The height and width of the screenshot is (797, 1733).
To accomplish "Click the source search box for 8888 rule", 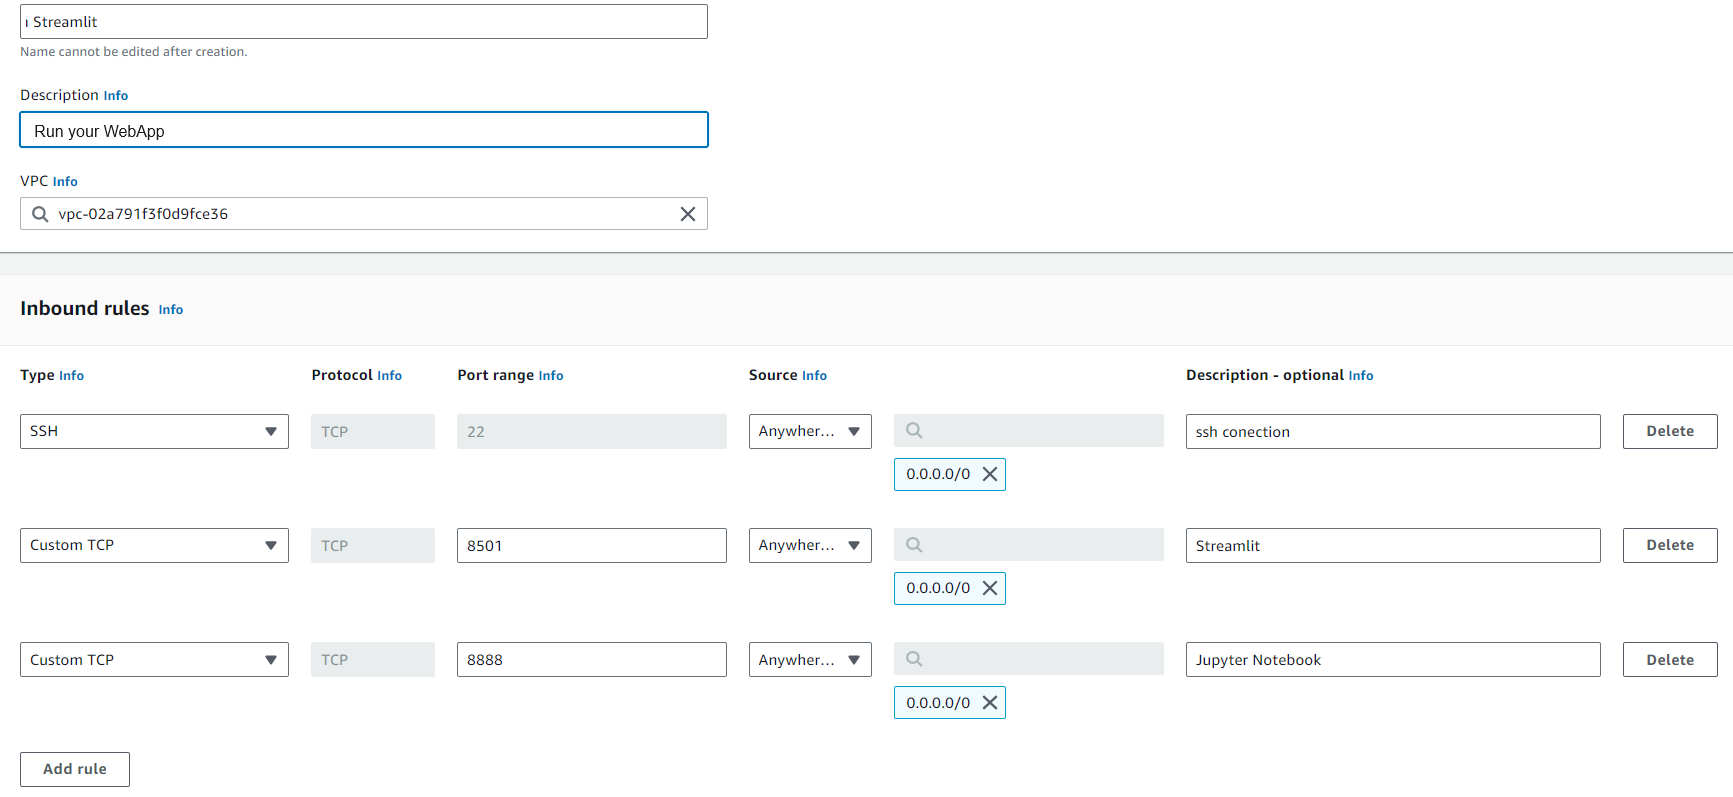I will click(x=1029, y=659).
